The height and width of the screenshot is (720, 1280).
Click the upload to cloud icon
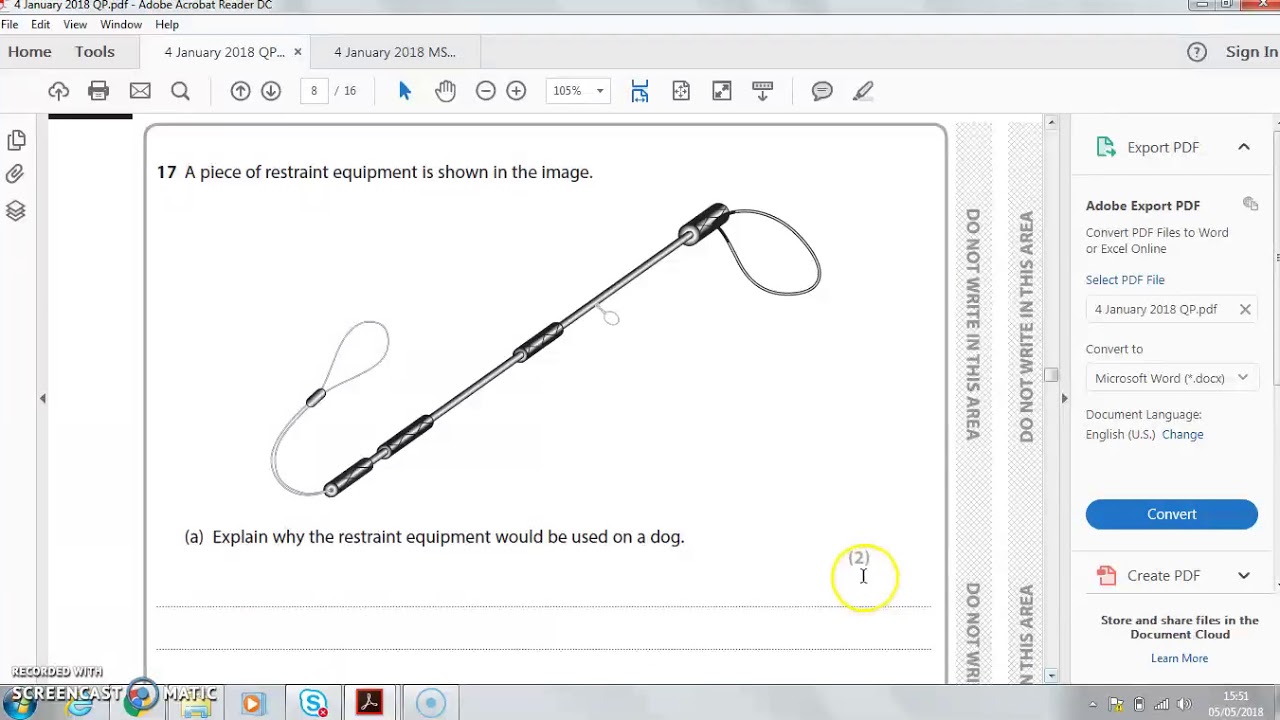(x=59, y=91)
